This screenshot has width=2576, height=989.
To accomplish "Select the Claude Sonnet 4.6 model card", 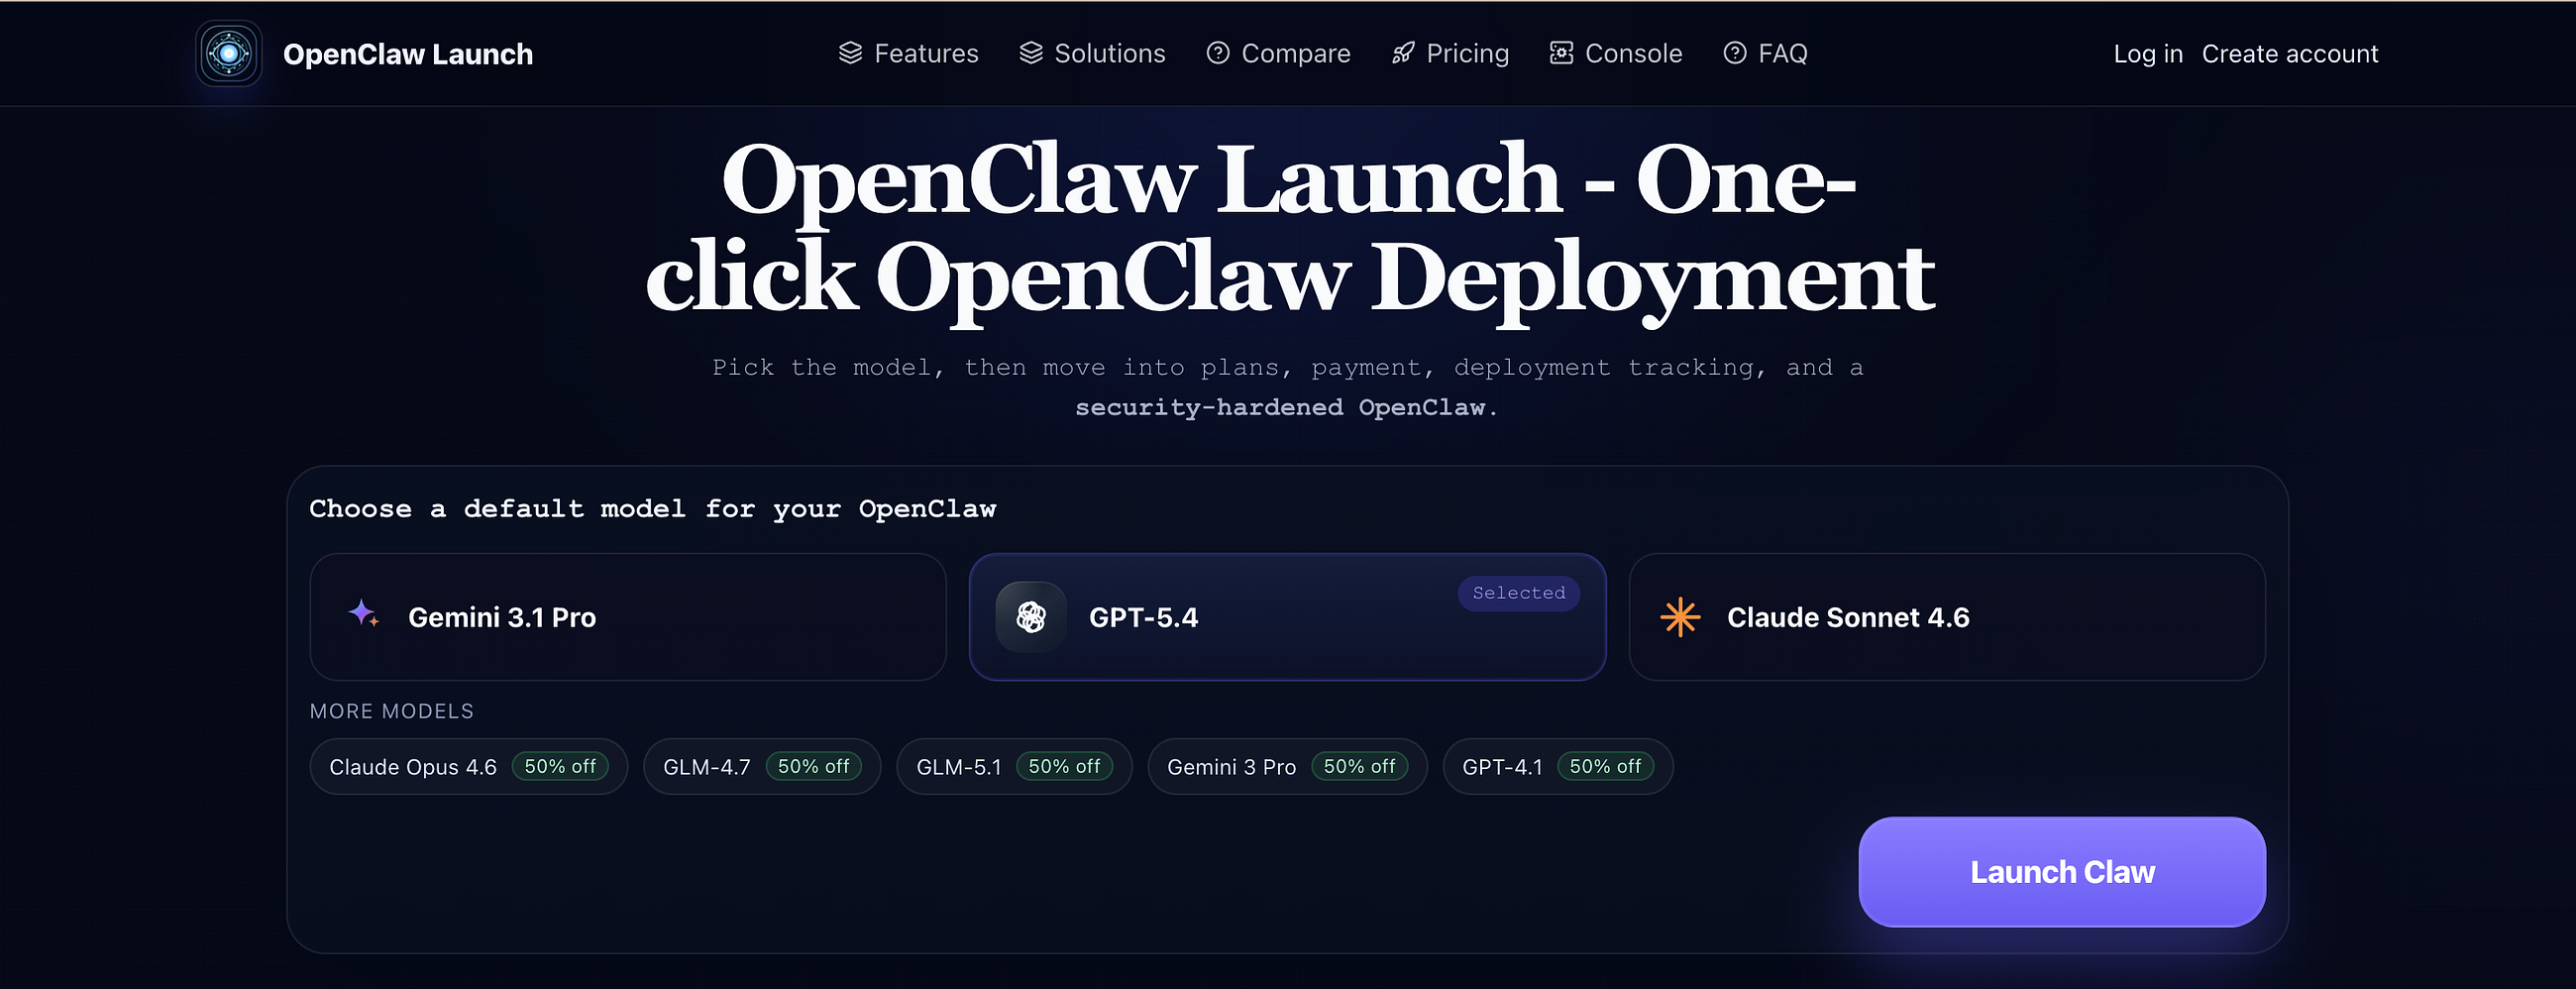I will click(1947, 617).
